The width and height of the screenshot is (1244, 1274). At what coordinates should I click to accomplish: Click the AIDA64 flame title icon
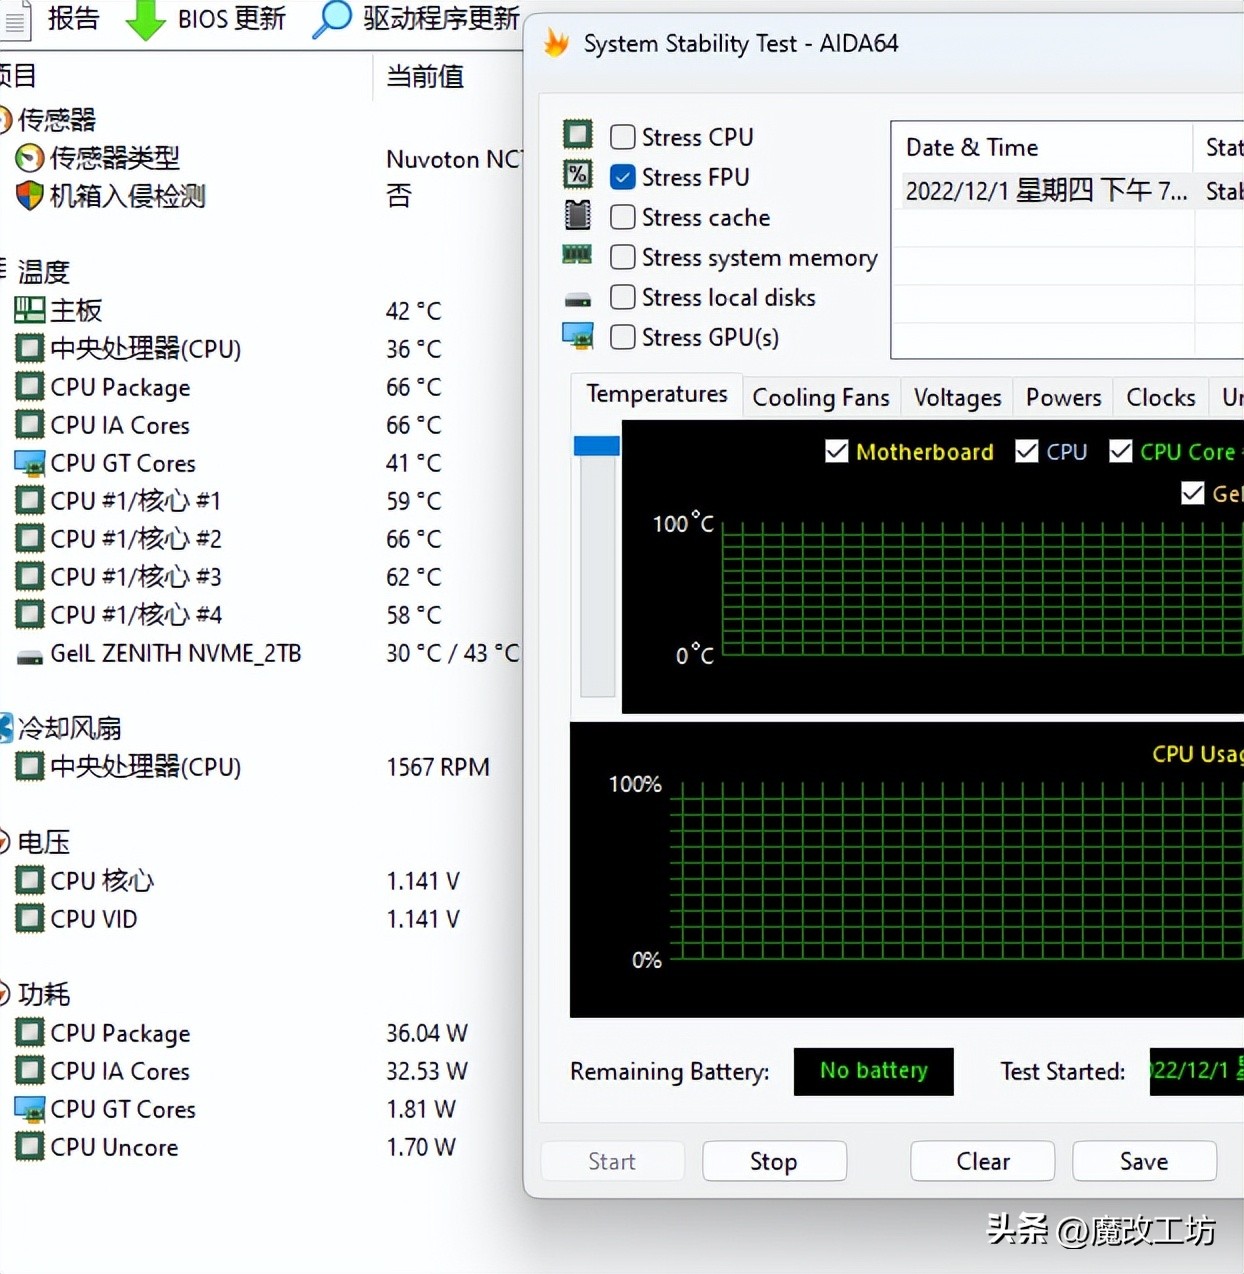pyautogui.click(x=556, y=44)
